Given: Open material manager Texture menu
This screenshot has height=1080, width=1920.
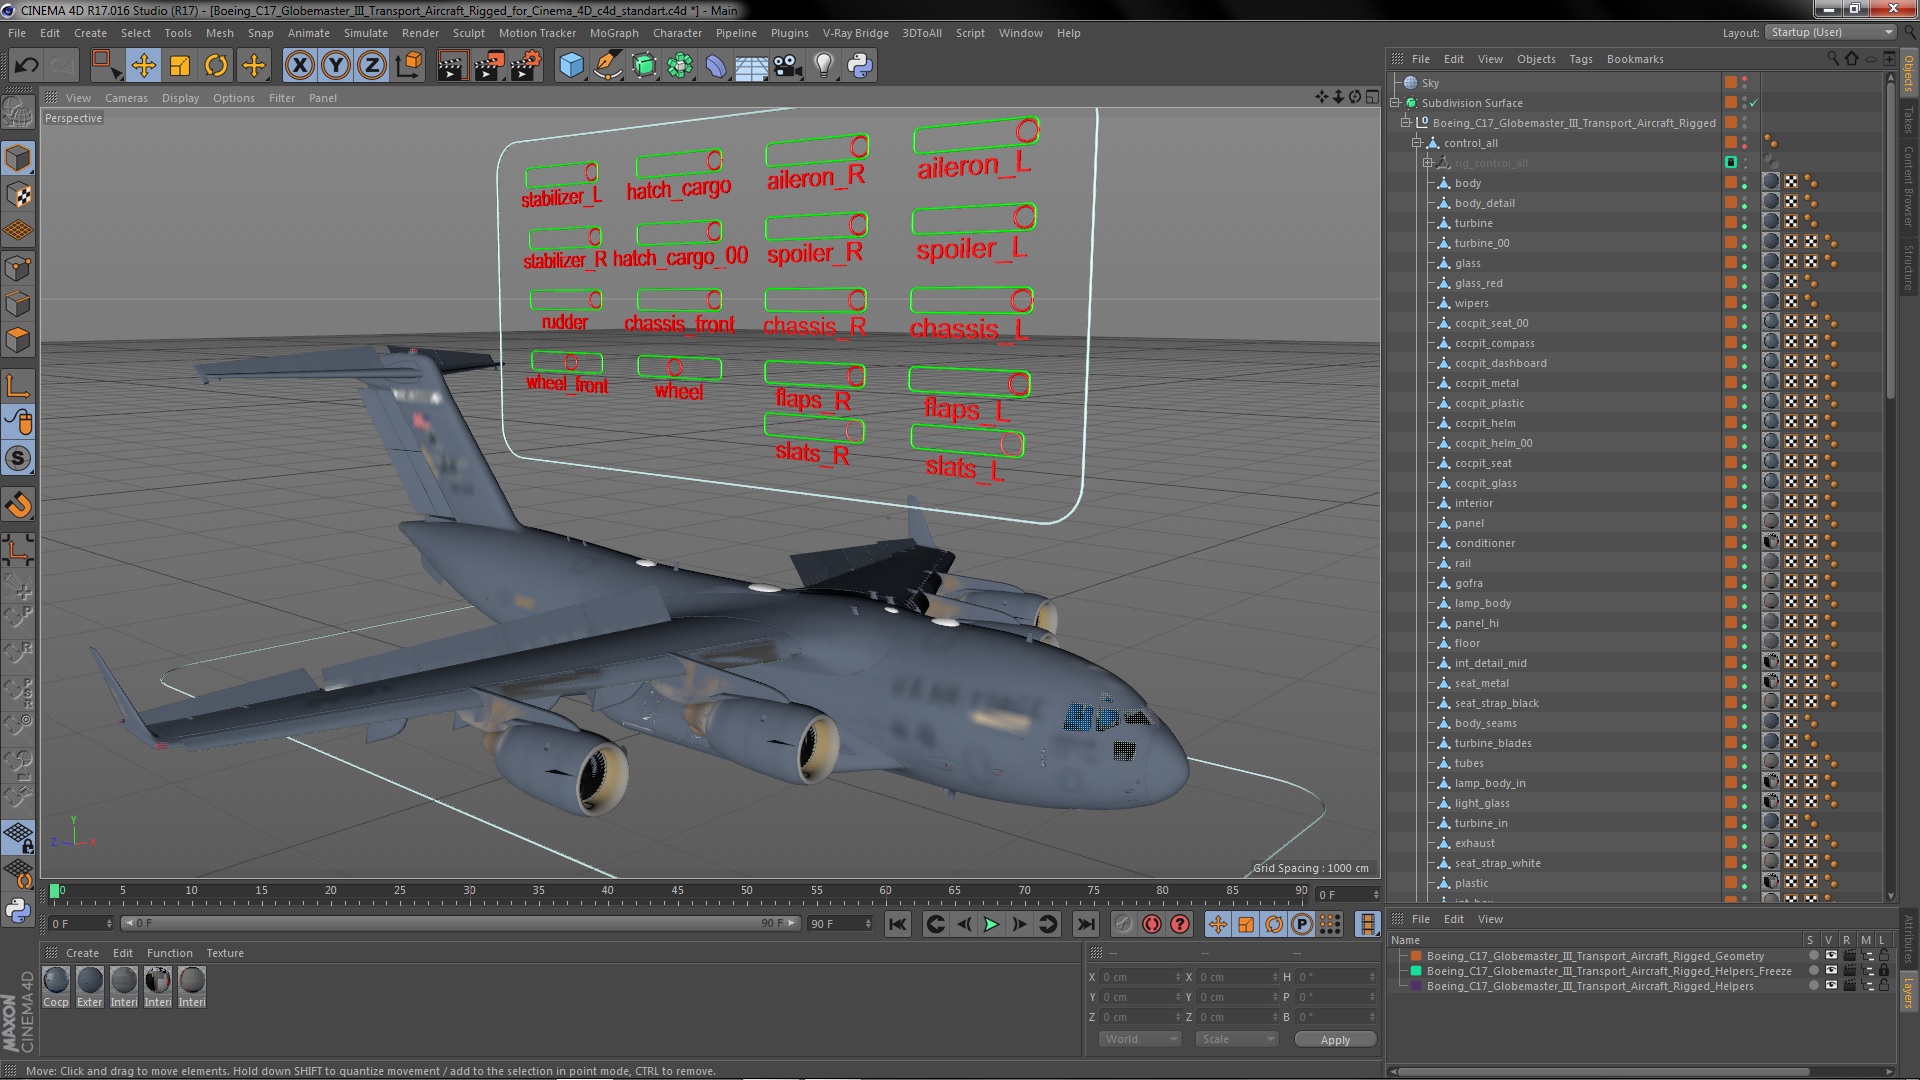Looking at the screenshot, I should click(225, 953).
